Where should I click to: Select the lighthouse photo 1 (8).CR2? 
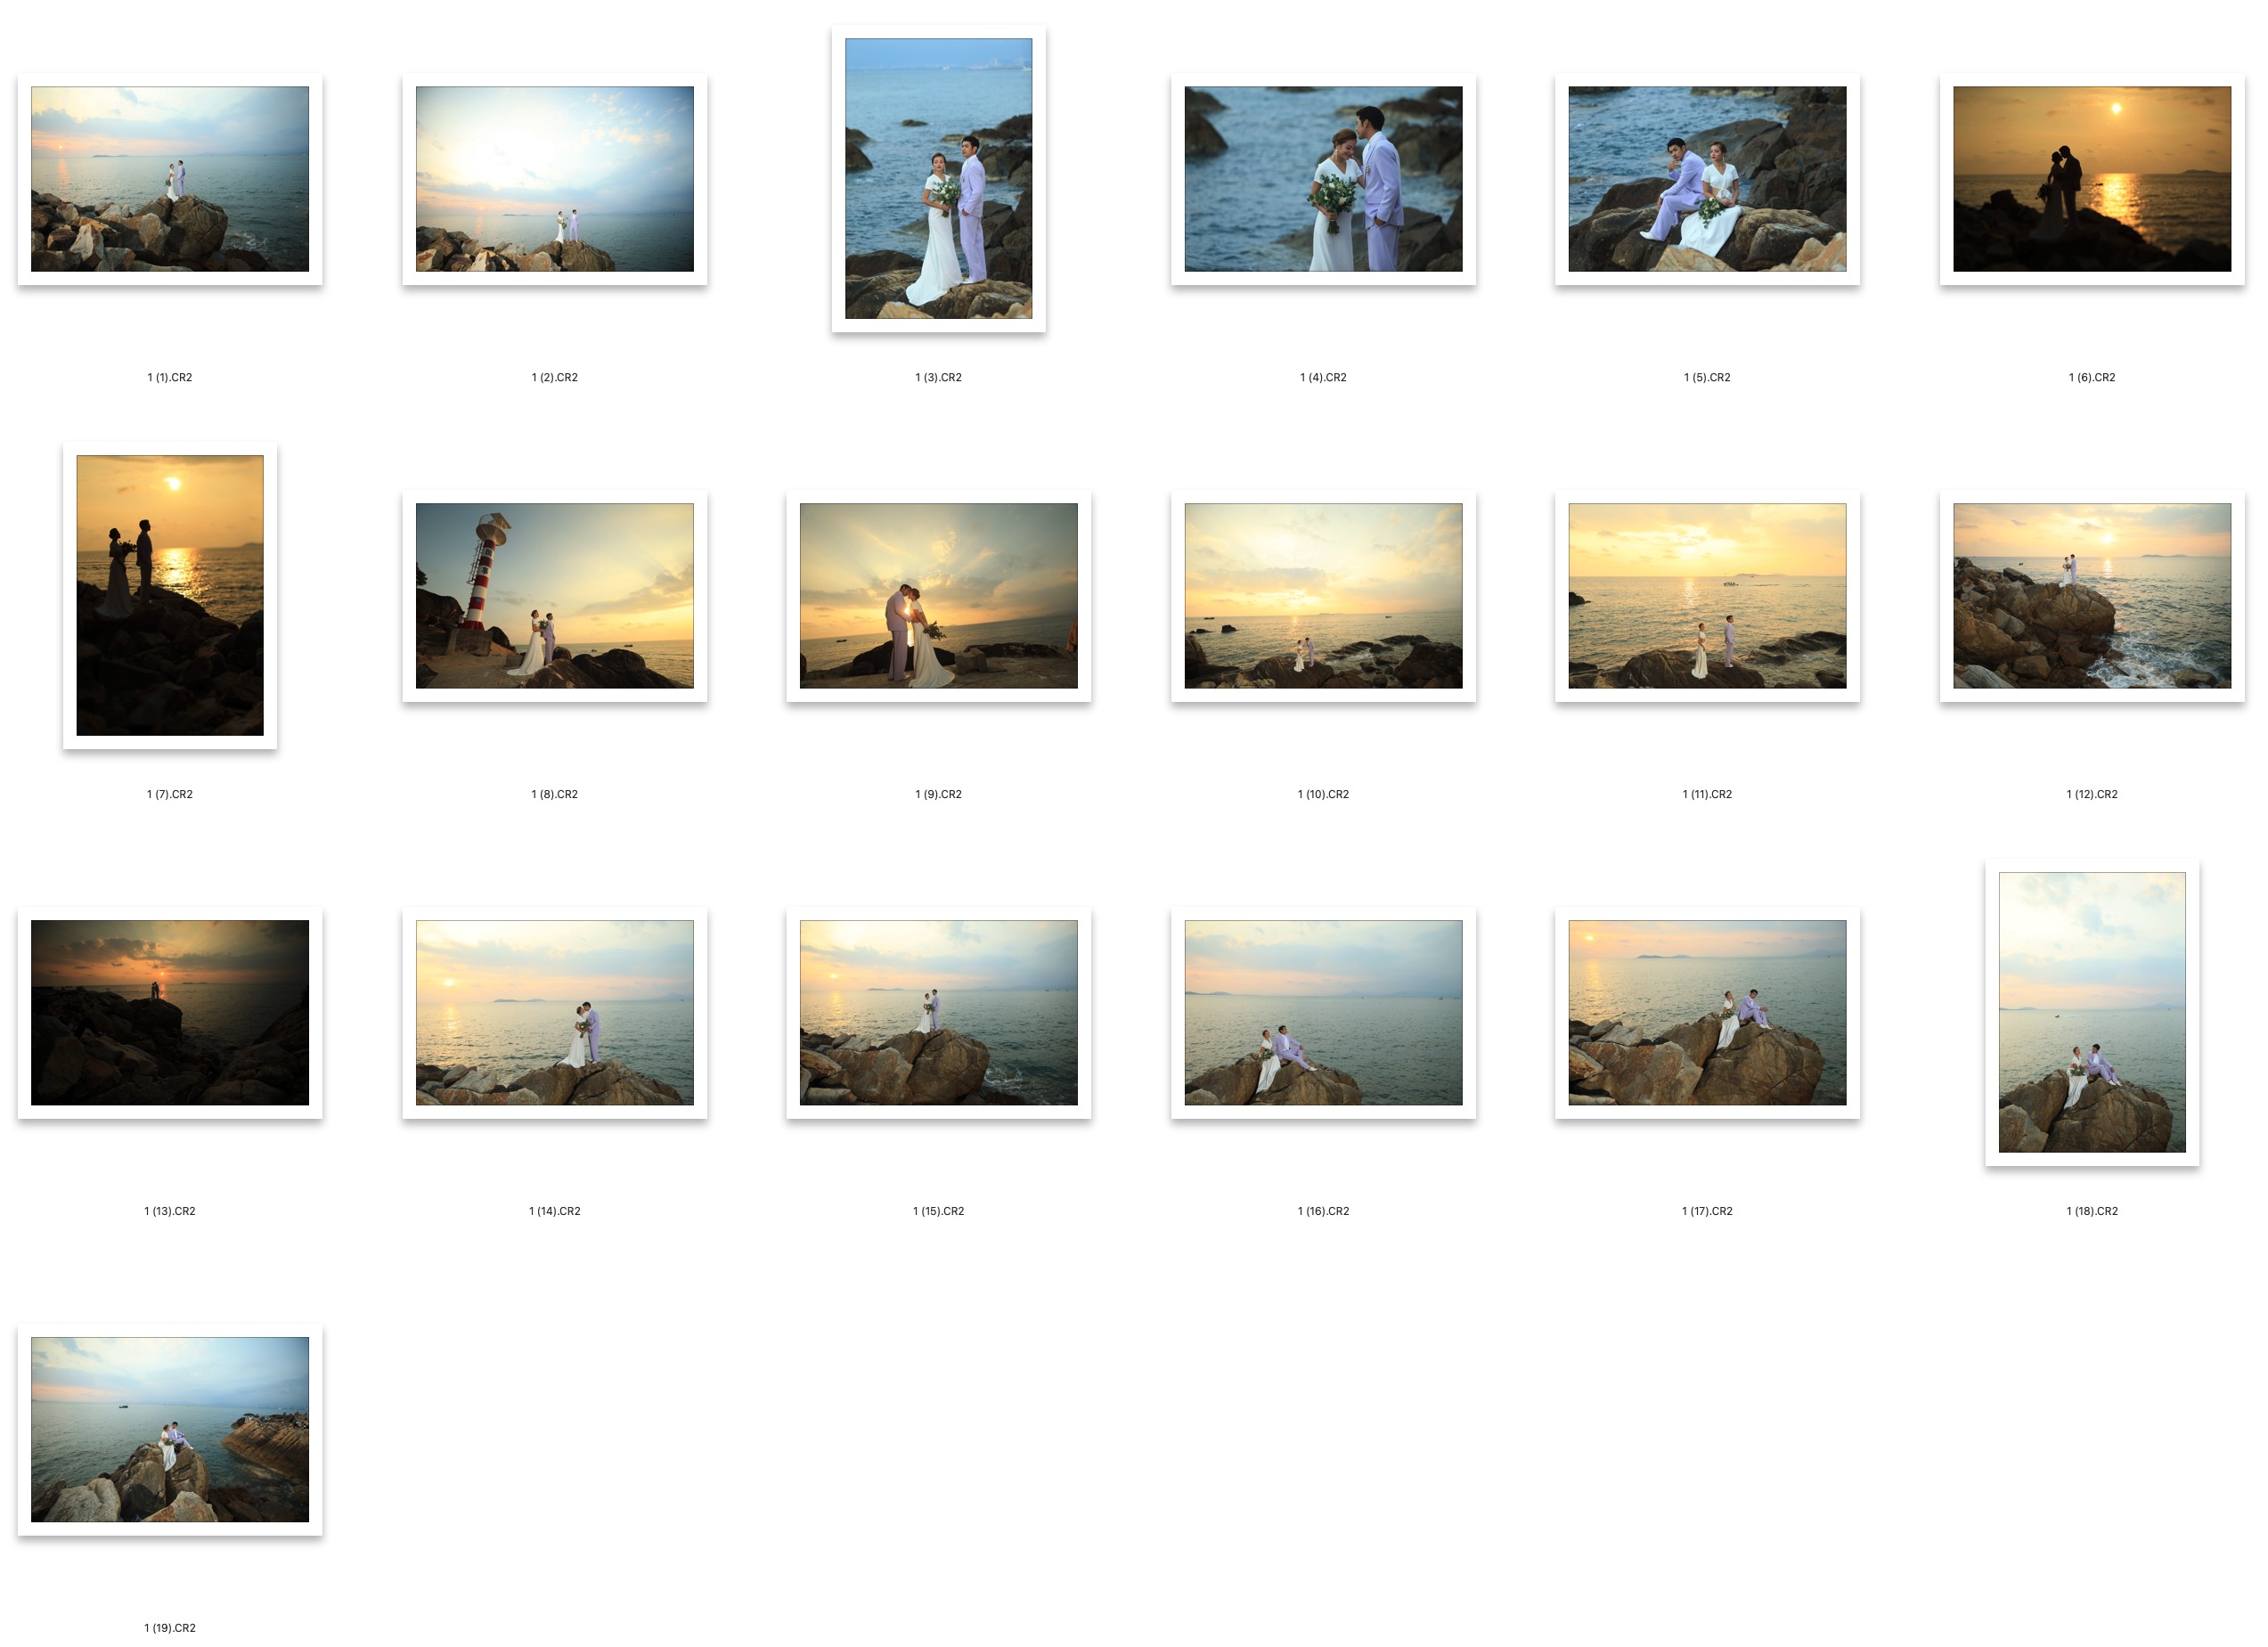point(554,597)
